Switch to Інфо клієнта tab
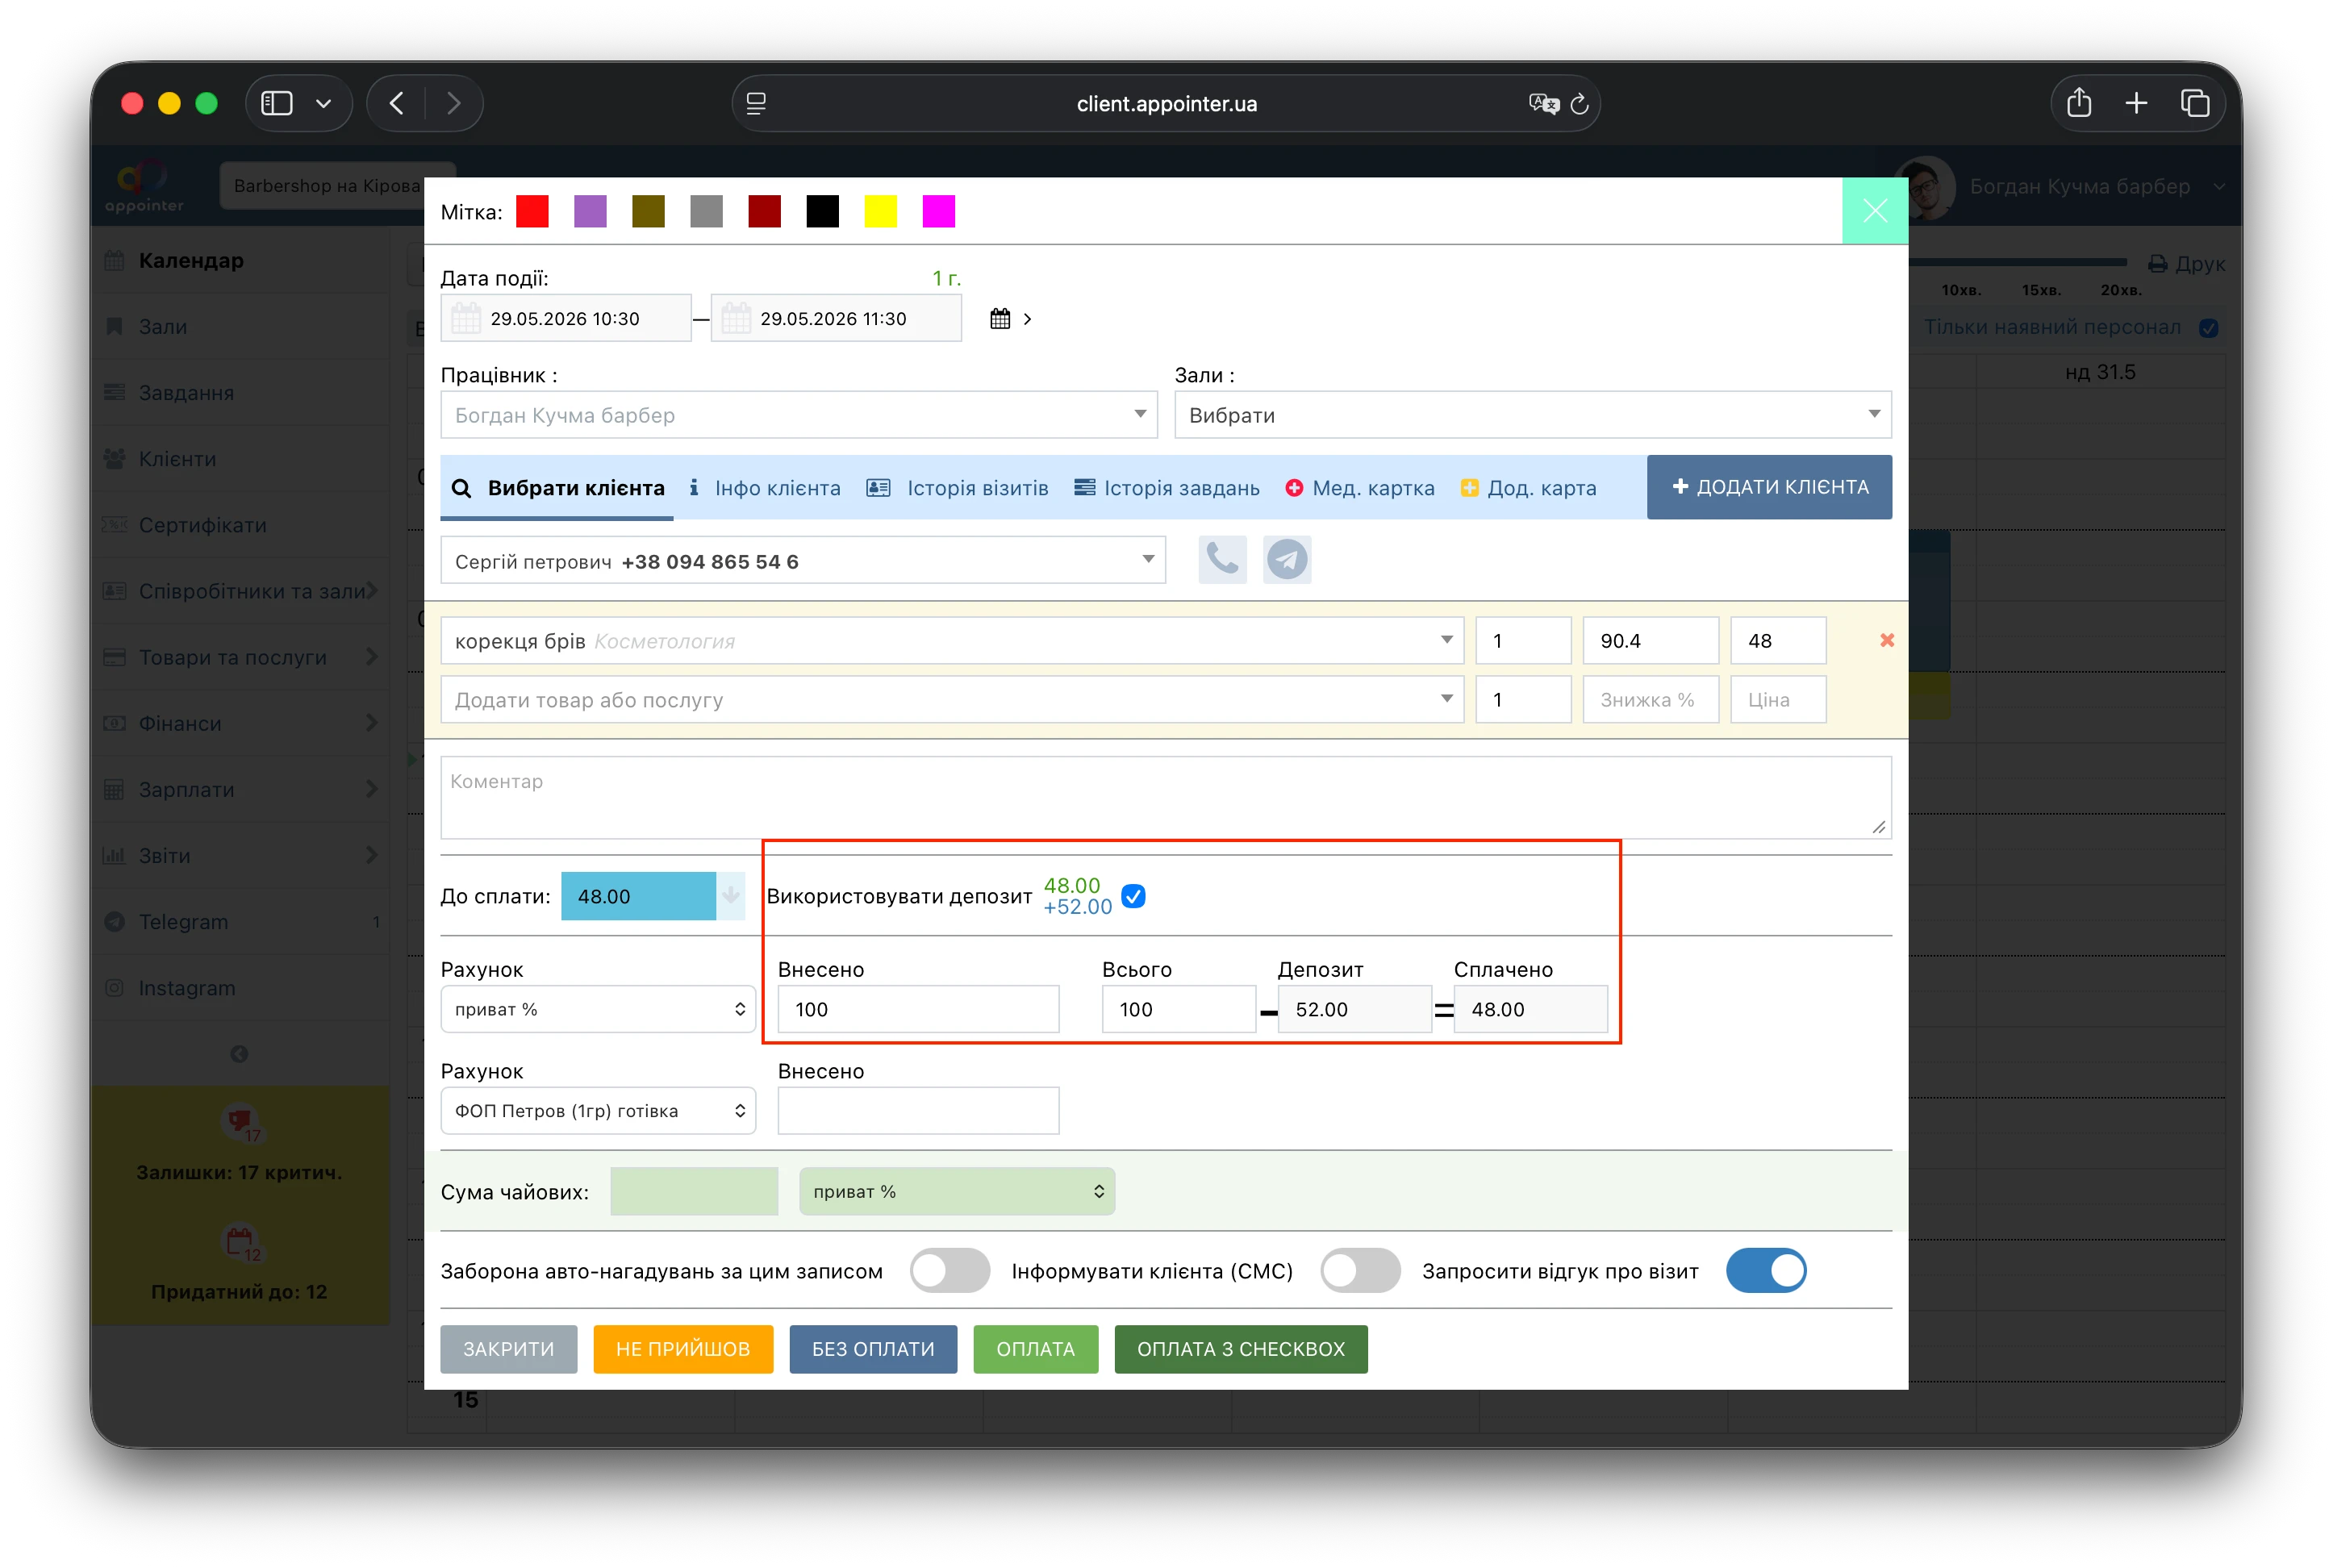 pyautogui.click(x=765, y=488)
